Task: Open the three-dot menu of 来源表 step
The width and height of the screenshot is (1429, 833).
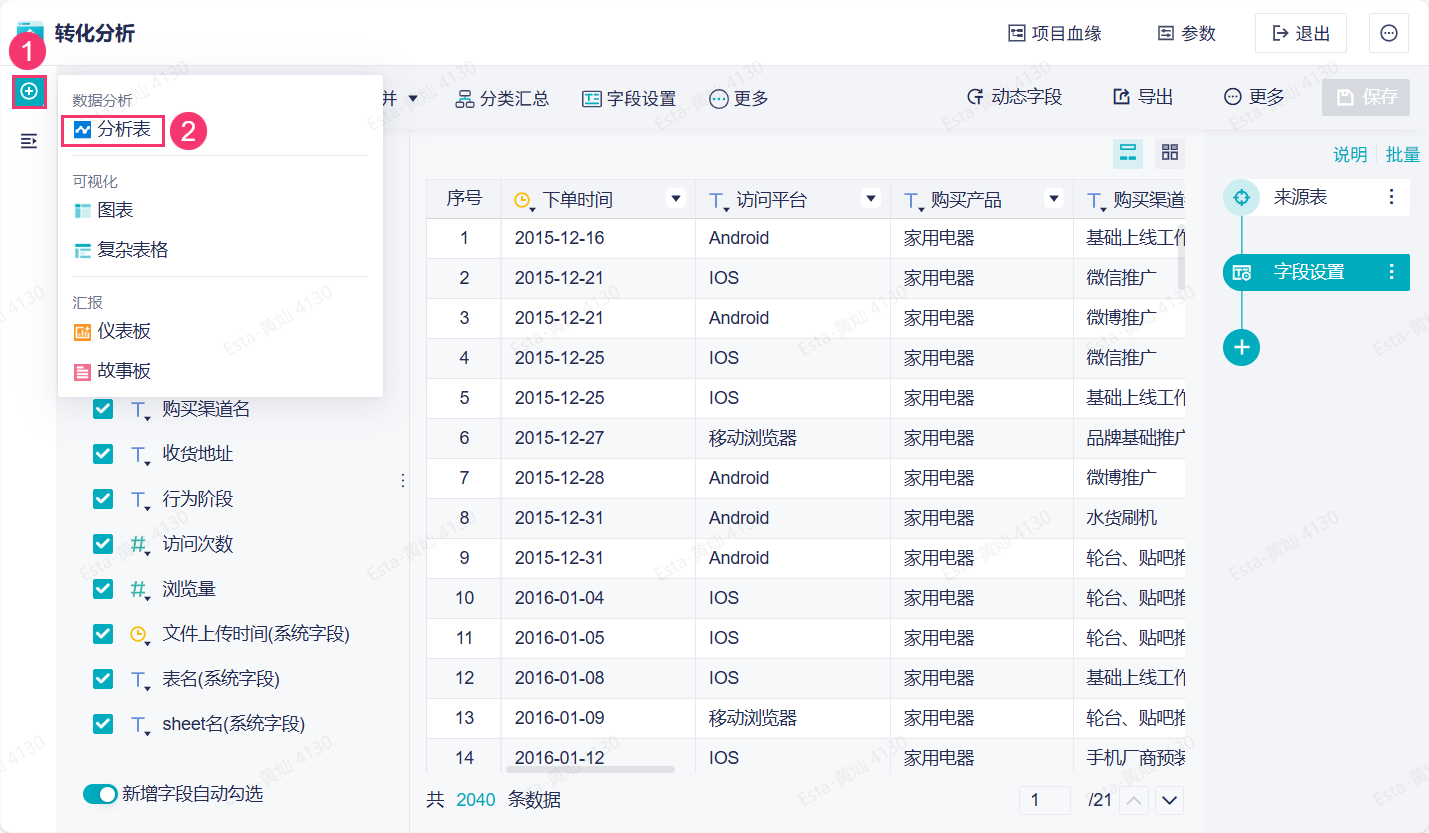Action: point(1391,197)
